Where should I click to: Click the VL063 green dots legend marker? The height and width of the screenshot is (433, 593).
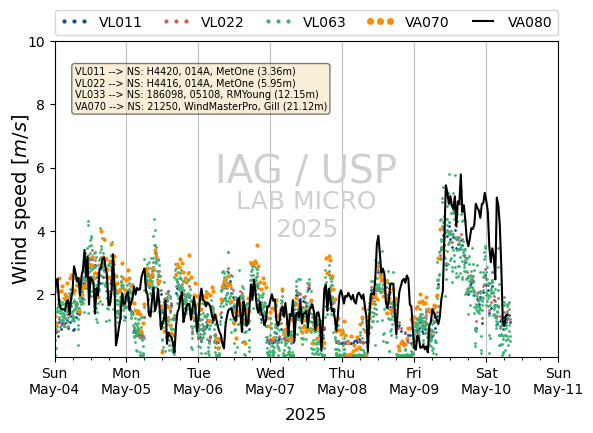(x=278, y=22)
